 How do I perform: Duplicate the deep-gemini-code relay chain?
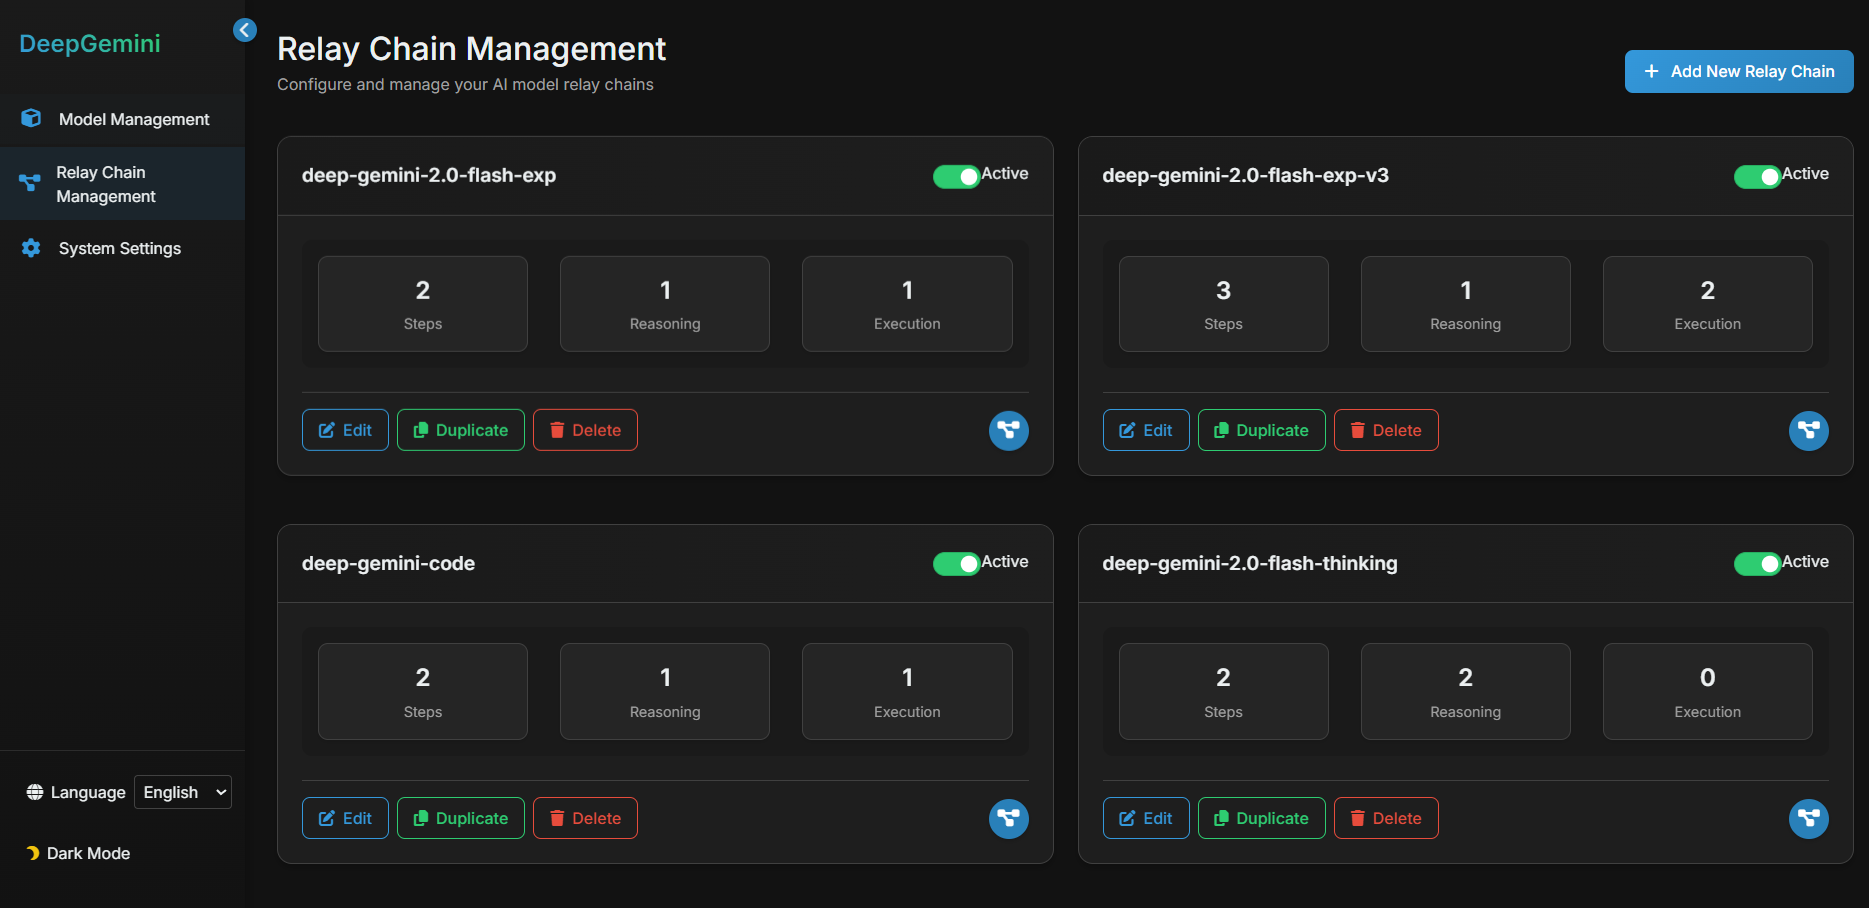click(x=460, y=818)
